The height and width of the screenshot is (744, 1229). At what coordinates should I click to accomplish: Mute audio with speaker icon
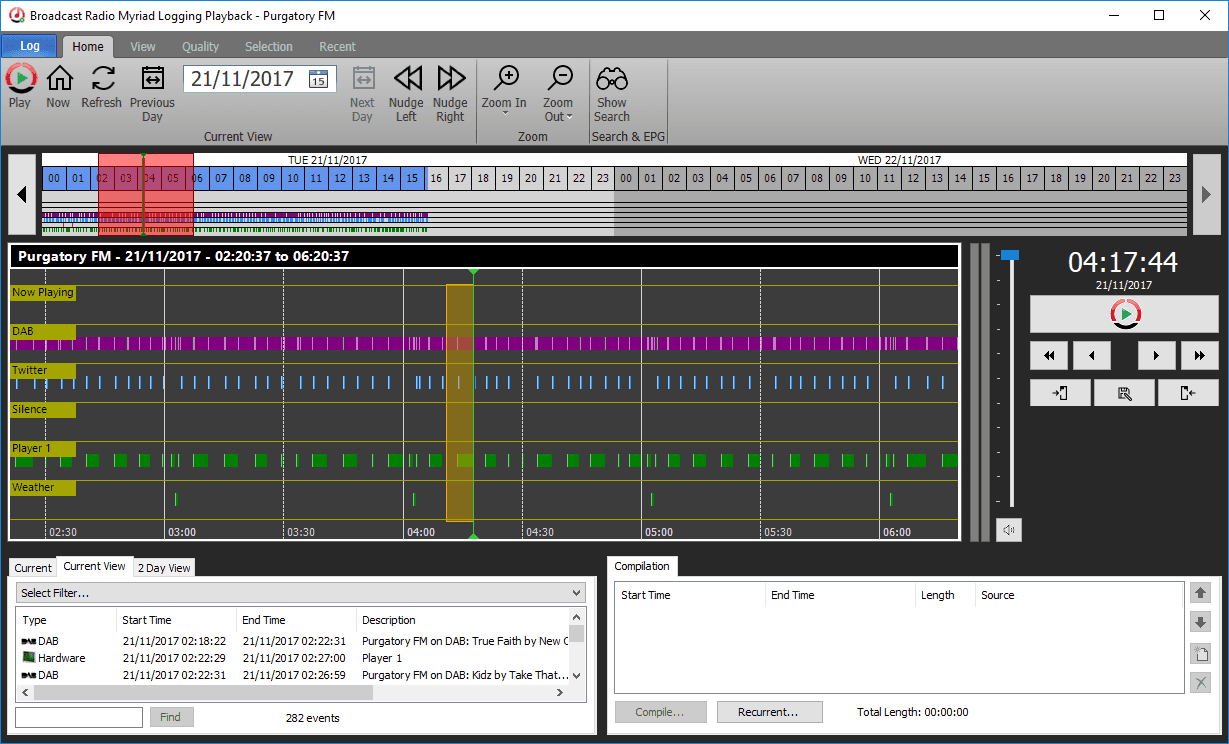click(x=1010, y=530)
